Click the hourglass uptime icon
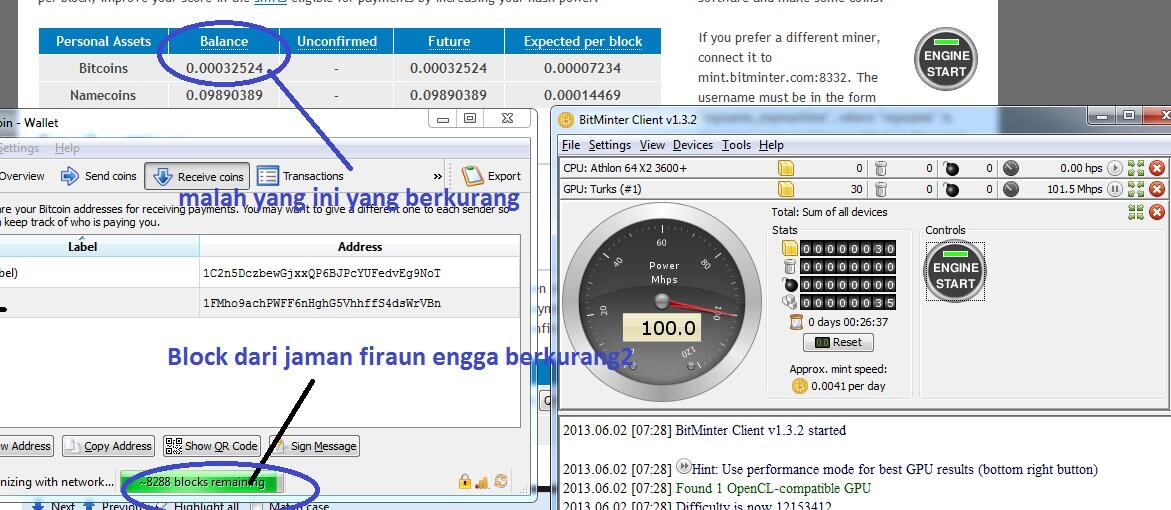1171x510 pixels. click(x=796, y=322)
